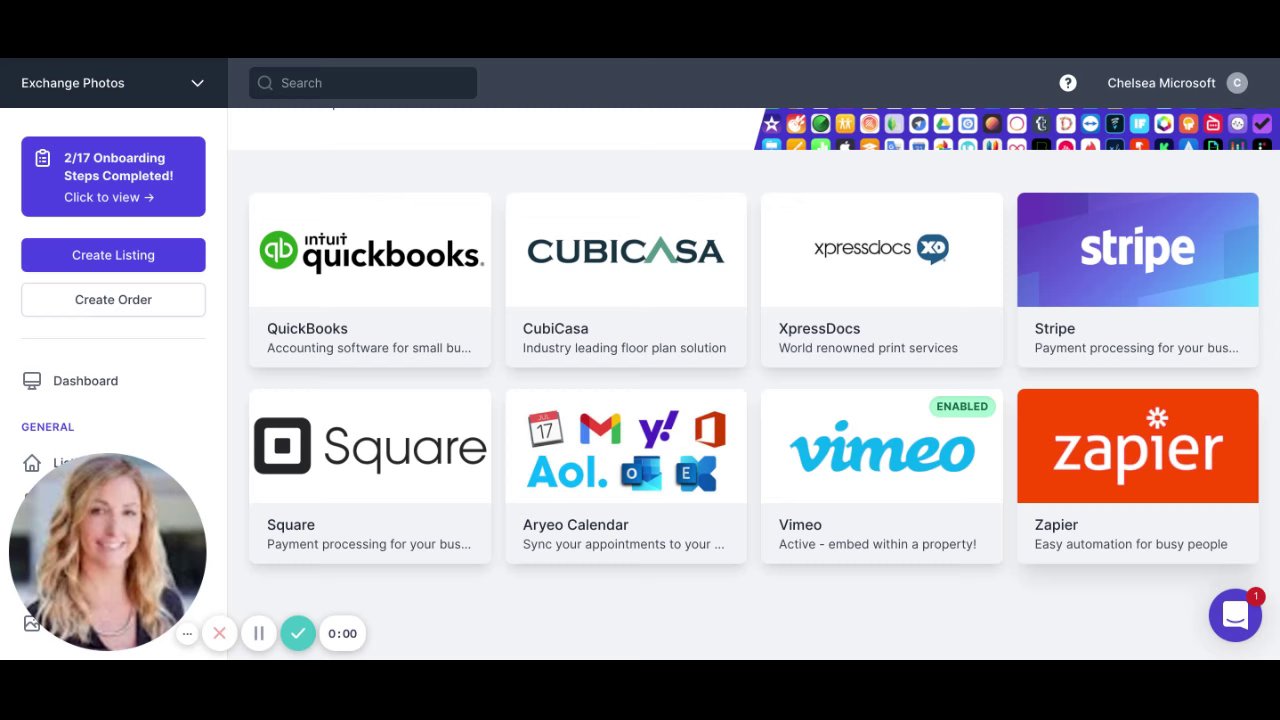The image size is (1280, 720).
Task: Click the house icon under GENERAL
Action: coord(32,463)
